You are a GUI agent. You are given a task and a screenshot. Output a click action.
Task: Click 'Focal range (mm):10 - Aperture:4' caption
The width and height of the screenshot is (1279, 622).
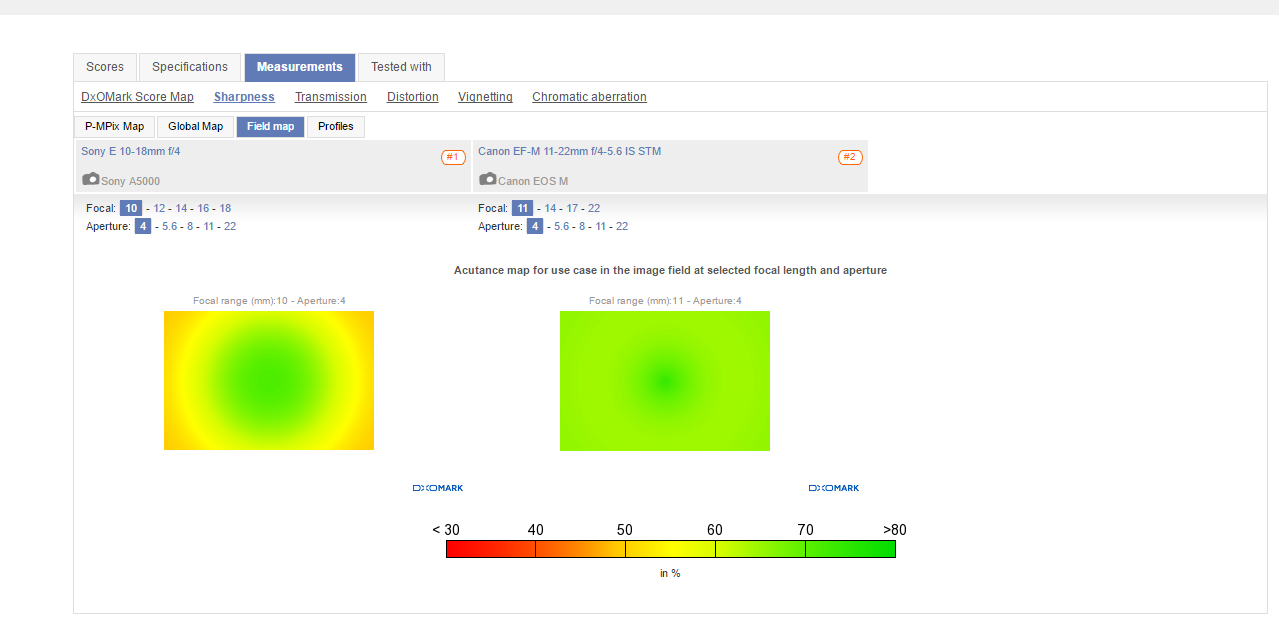coord(269,300)
